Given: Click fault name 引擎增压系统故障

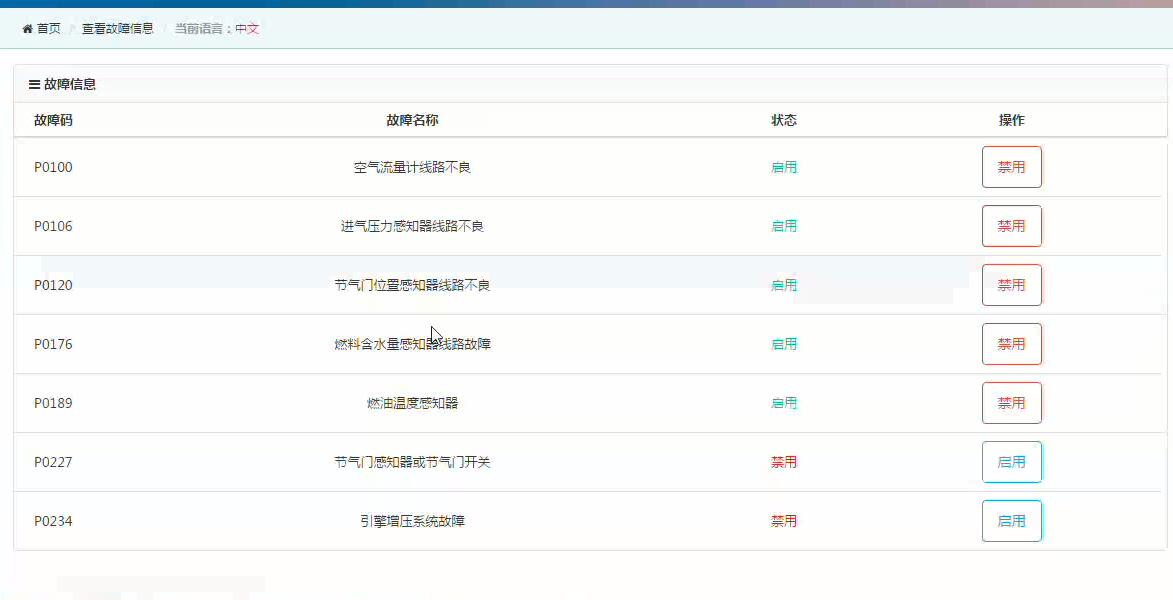Looking at the screenshot, I should click(x=412, y=521).
